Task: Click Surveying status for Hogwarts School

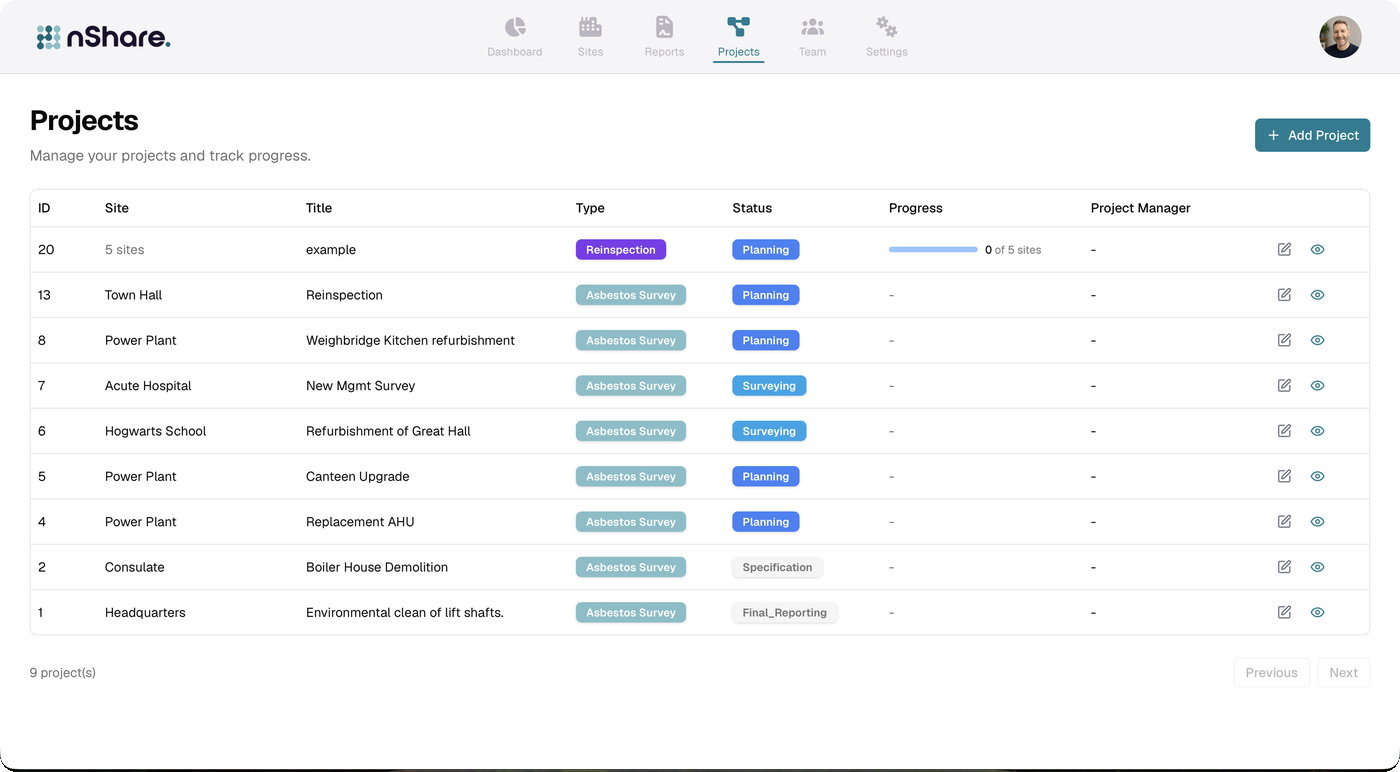Action: point(769,431)
